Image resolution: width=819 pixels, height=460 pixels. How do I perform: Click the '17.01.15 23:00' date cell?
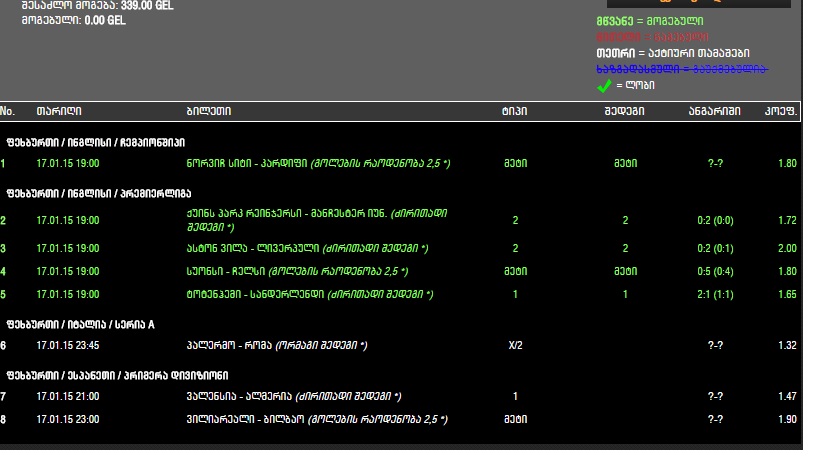click(x=67, y=420)
